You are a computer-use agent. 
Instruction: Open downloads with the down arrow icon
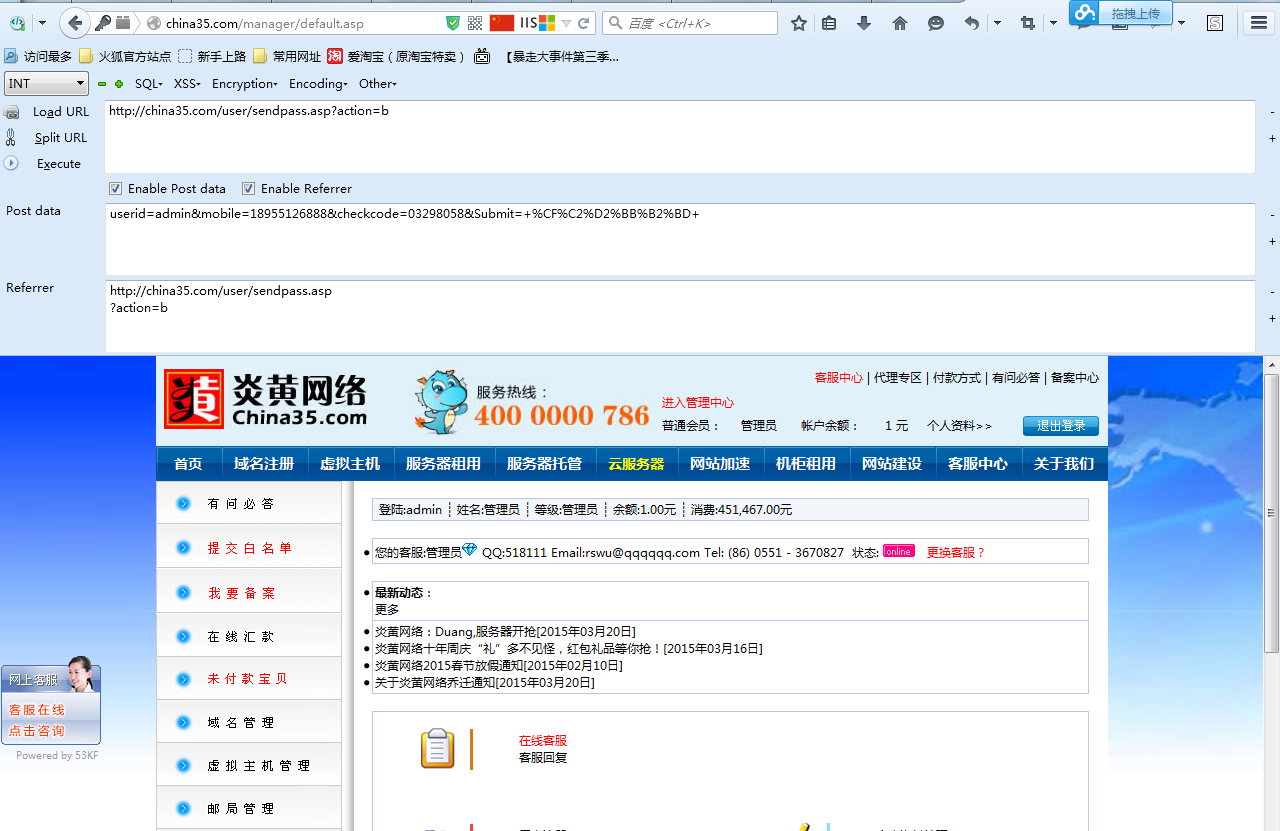(864, 23)
